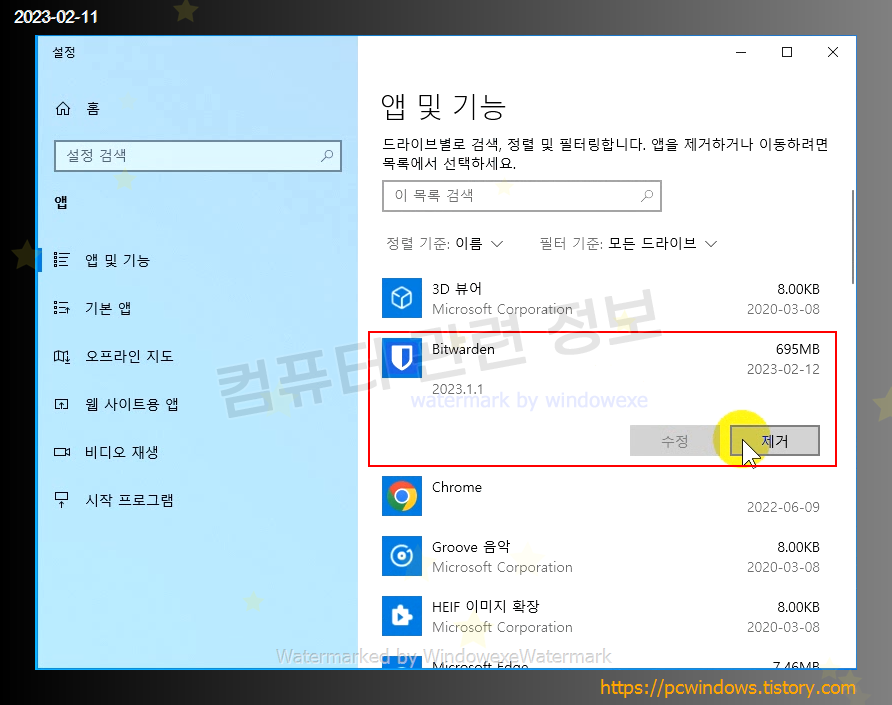Click the 앱 및 기능 list icon in sidebar

click(x=61, y=260)
